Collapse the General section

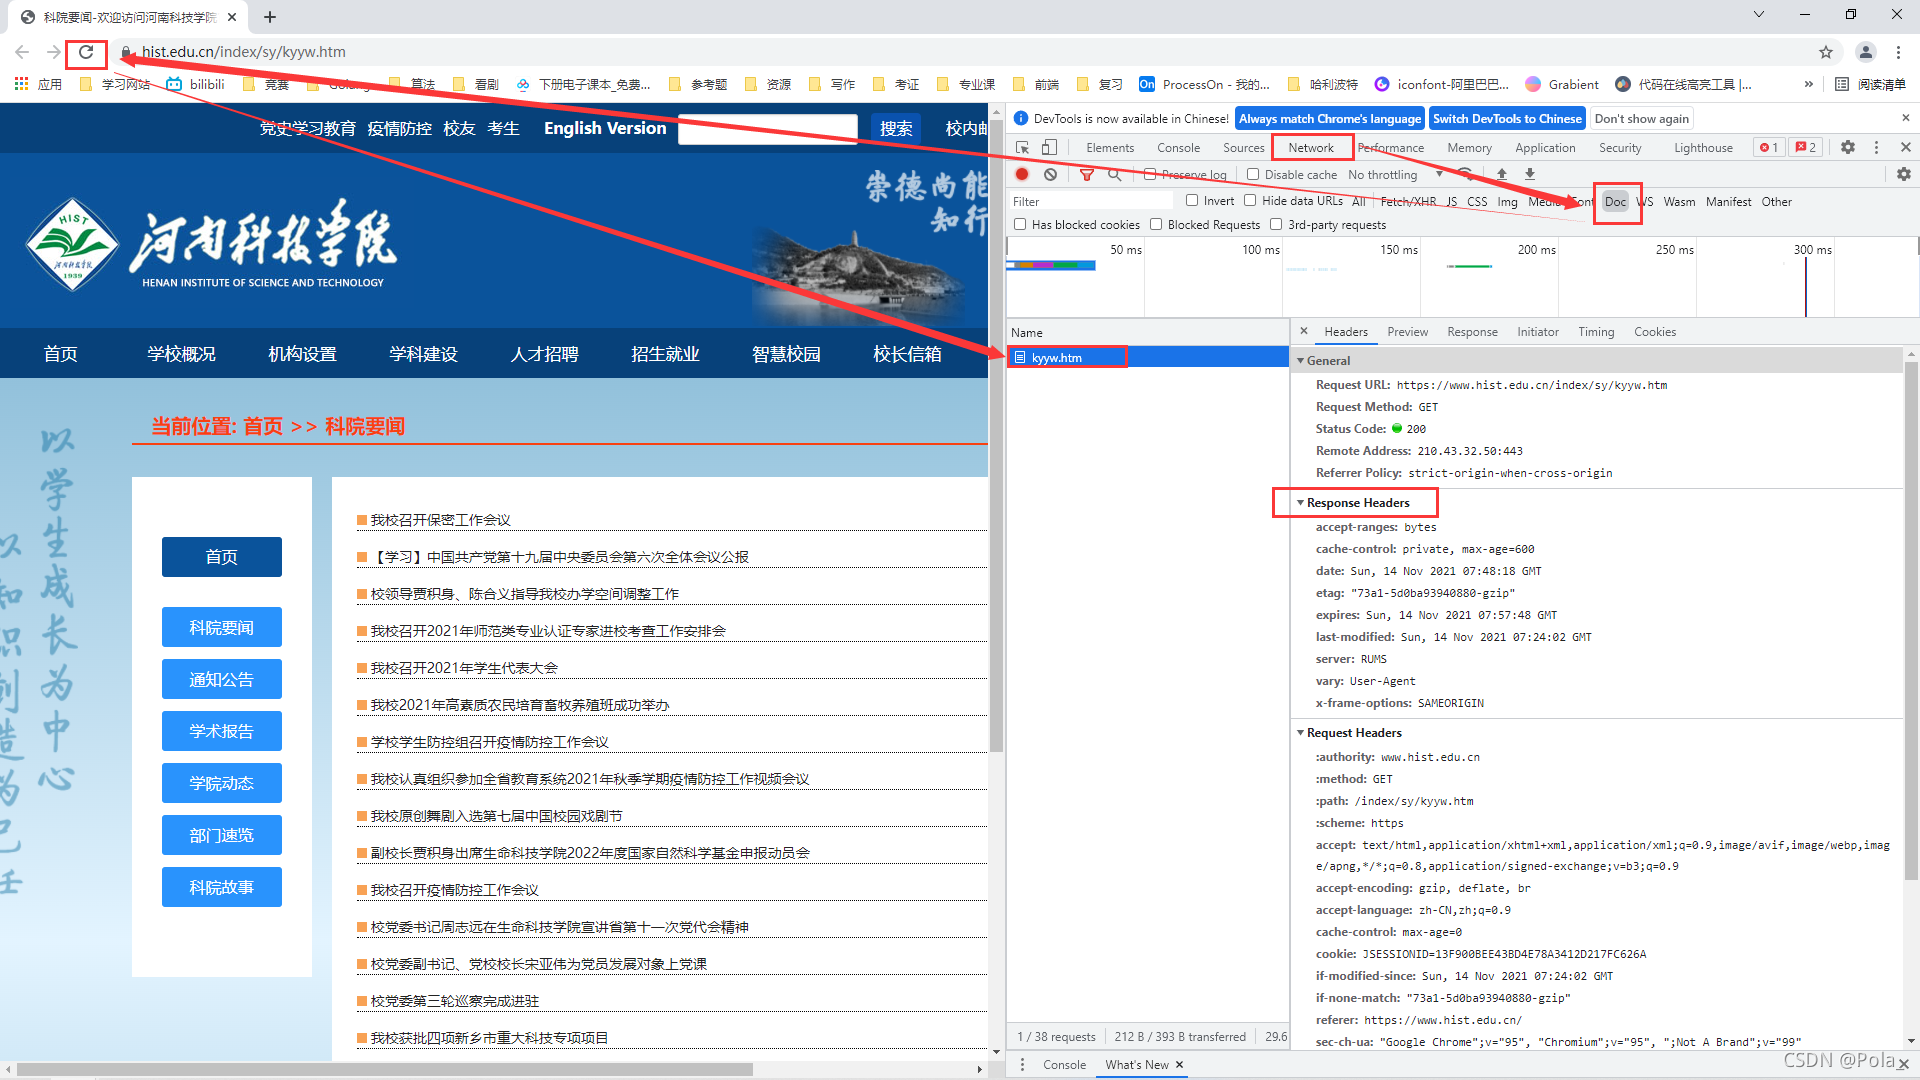click(1327, 361)
